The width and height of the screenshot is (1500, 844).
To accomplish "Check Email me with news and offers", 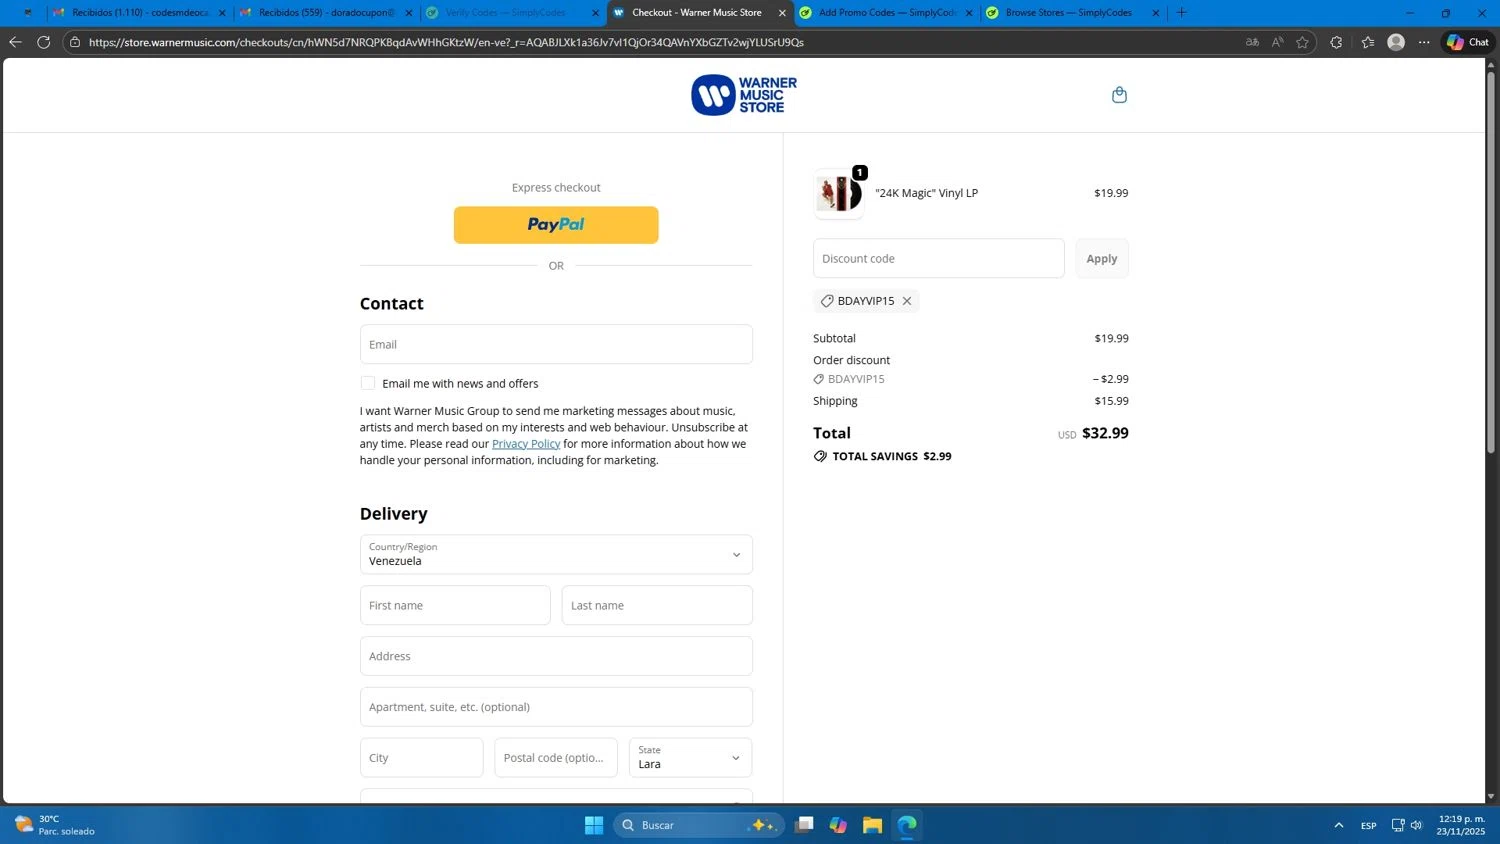I will point(368,383).
